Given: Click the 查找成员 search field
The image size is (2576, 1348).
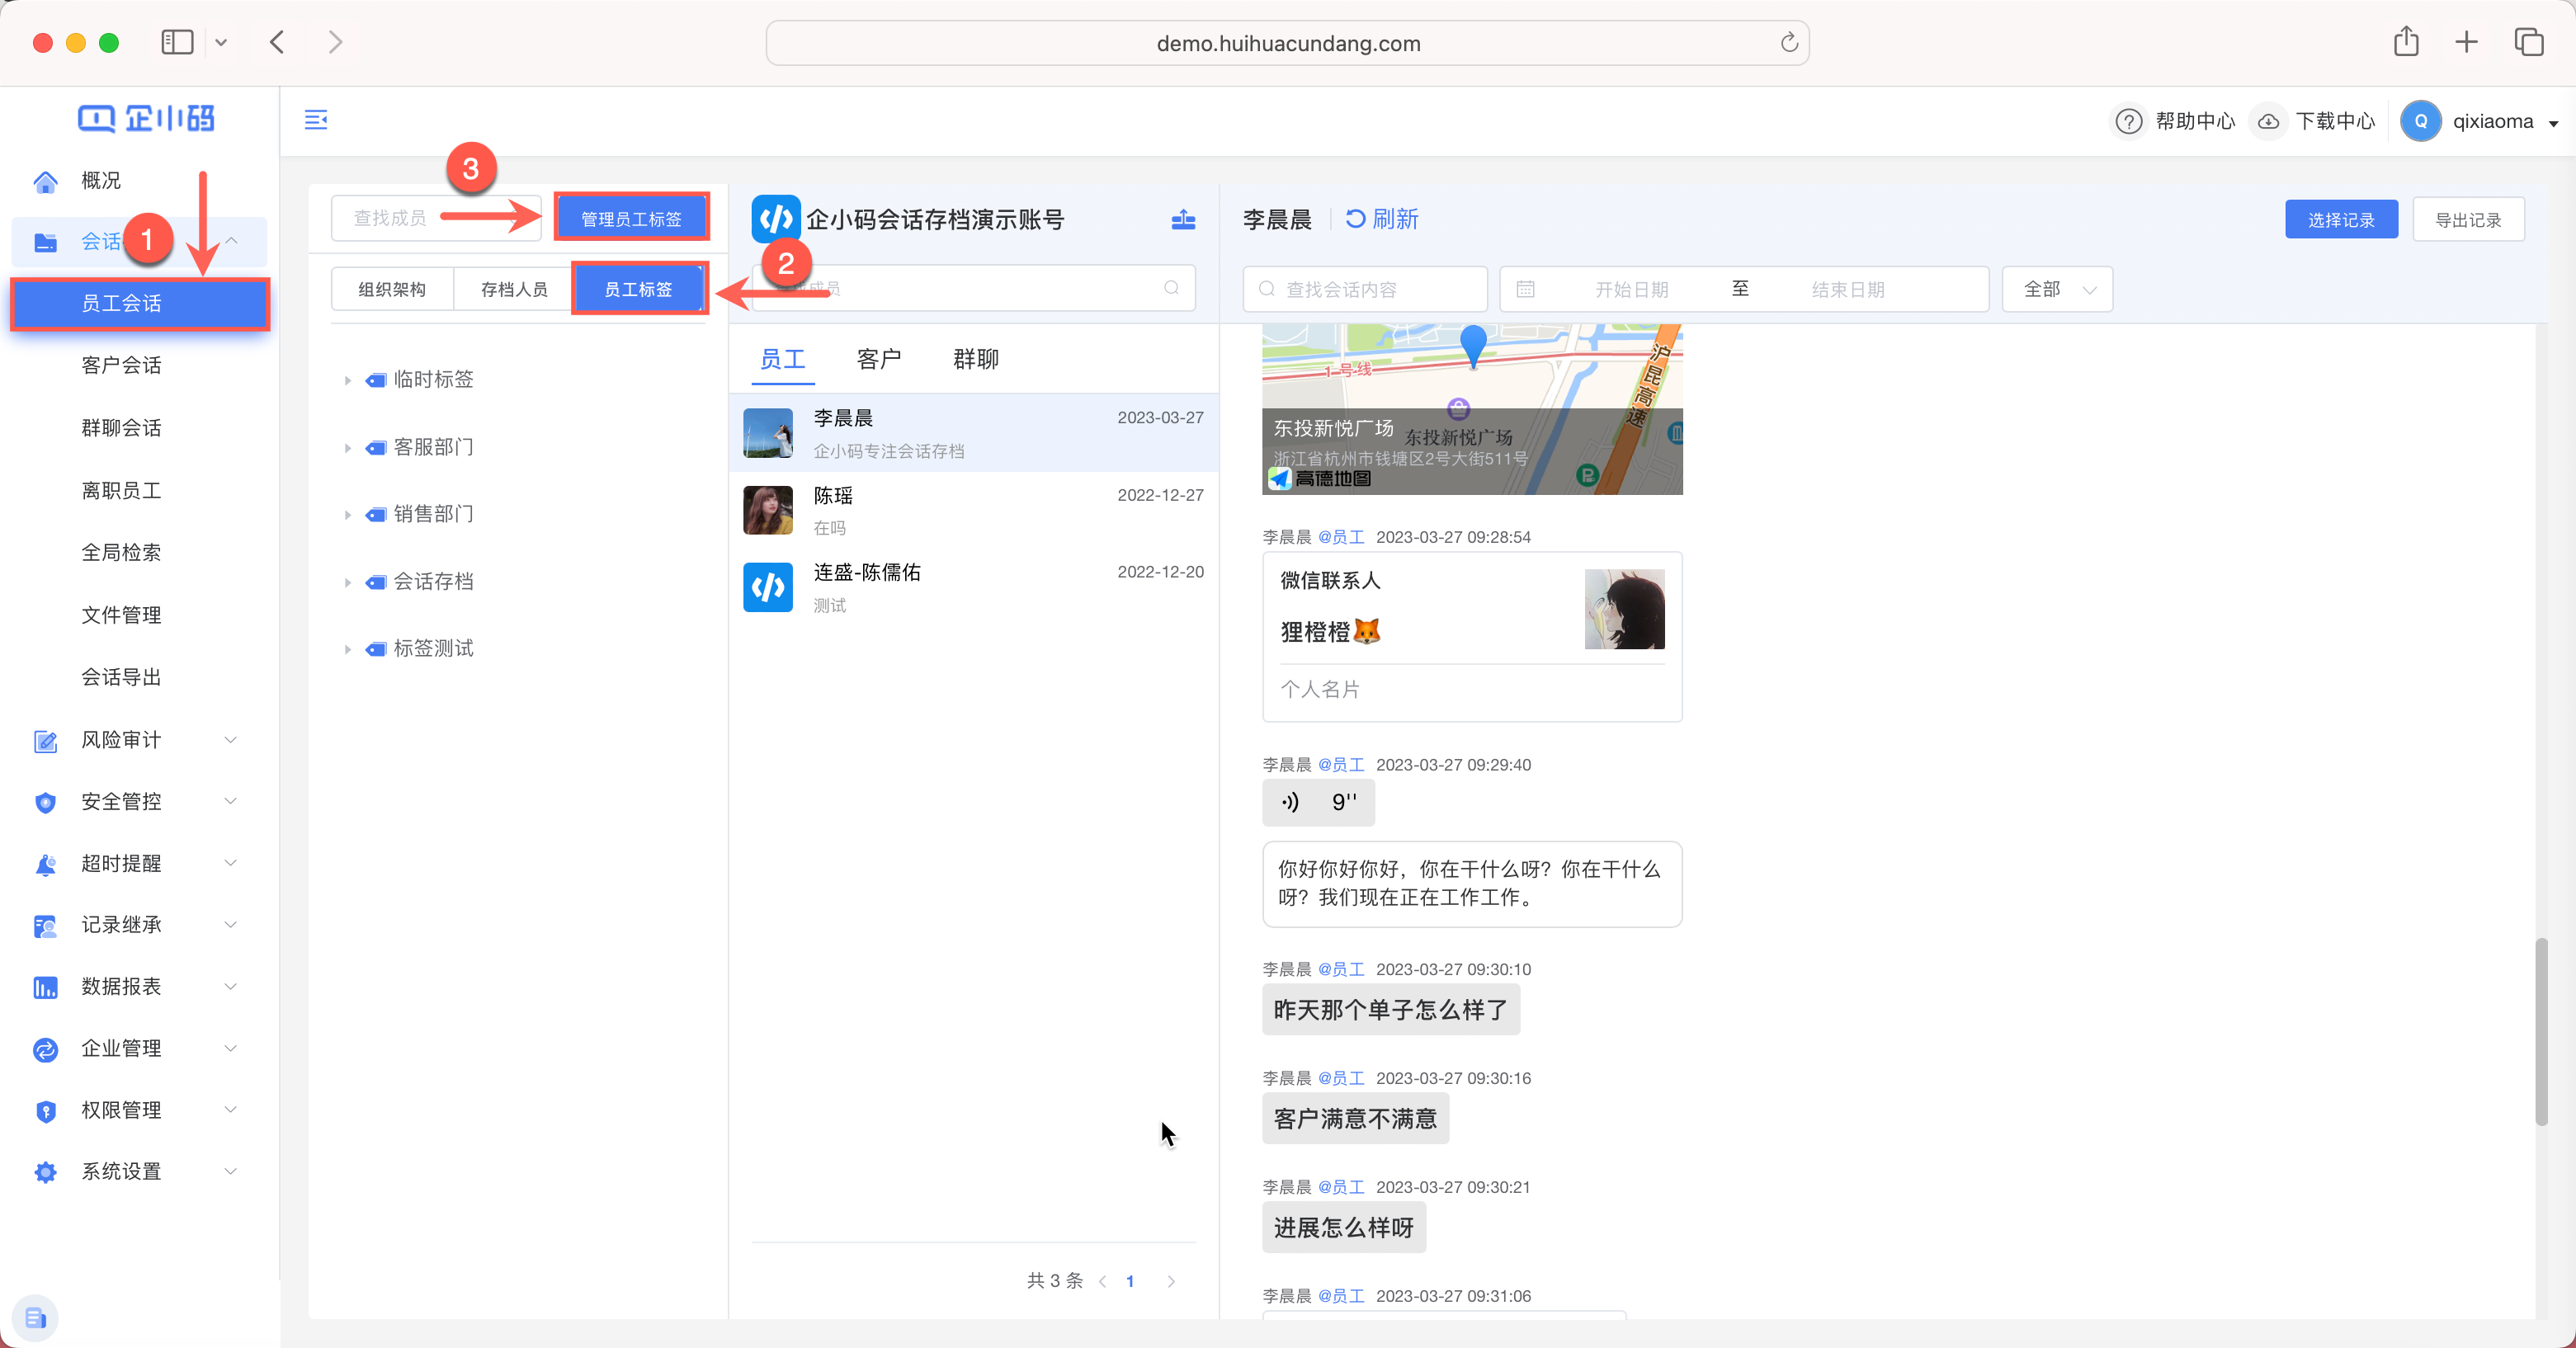Looking at the screenshot, I should click(437, 218).
